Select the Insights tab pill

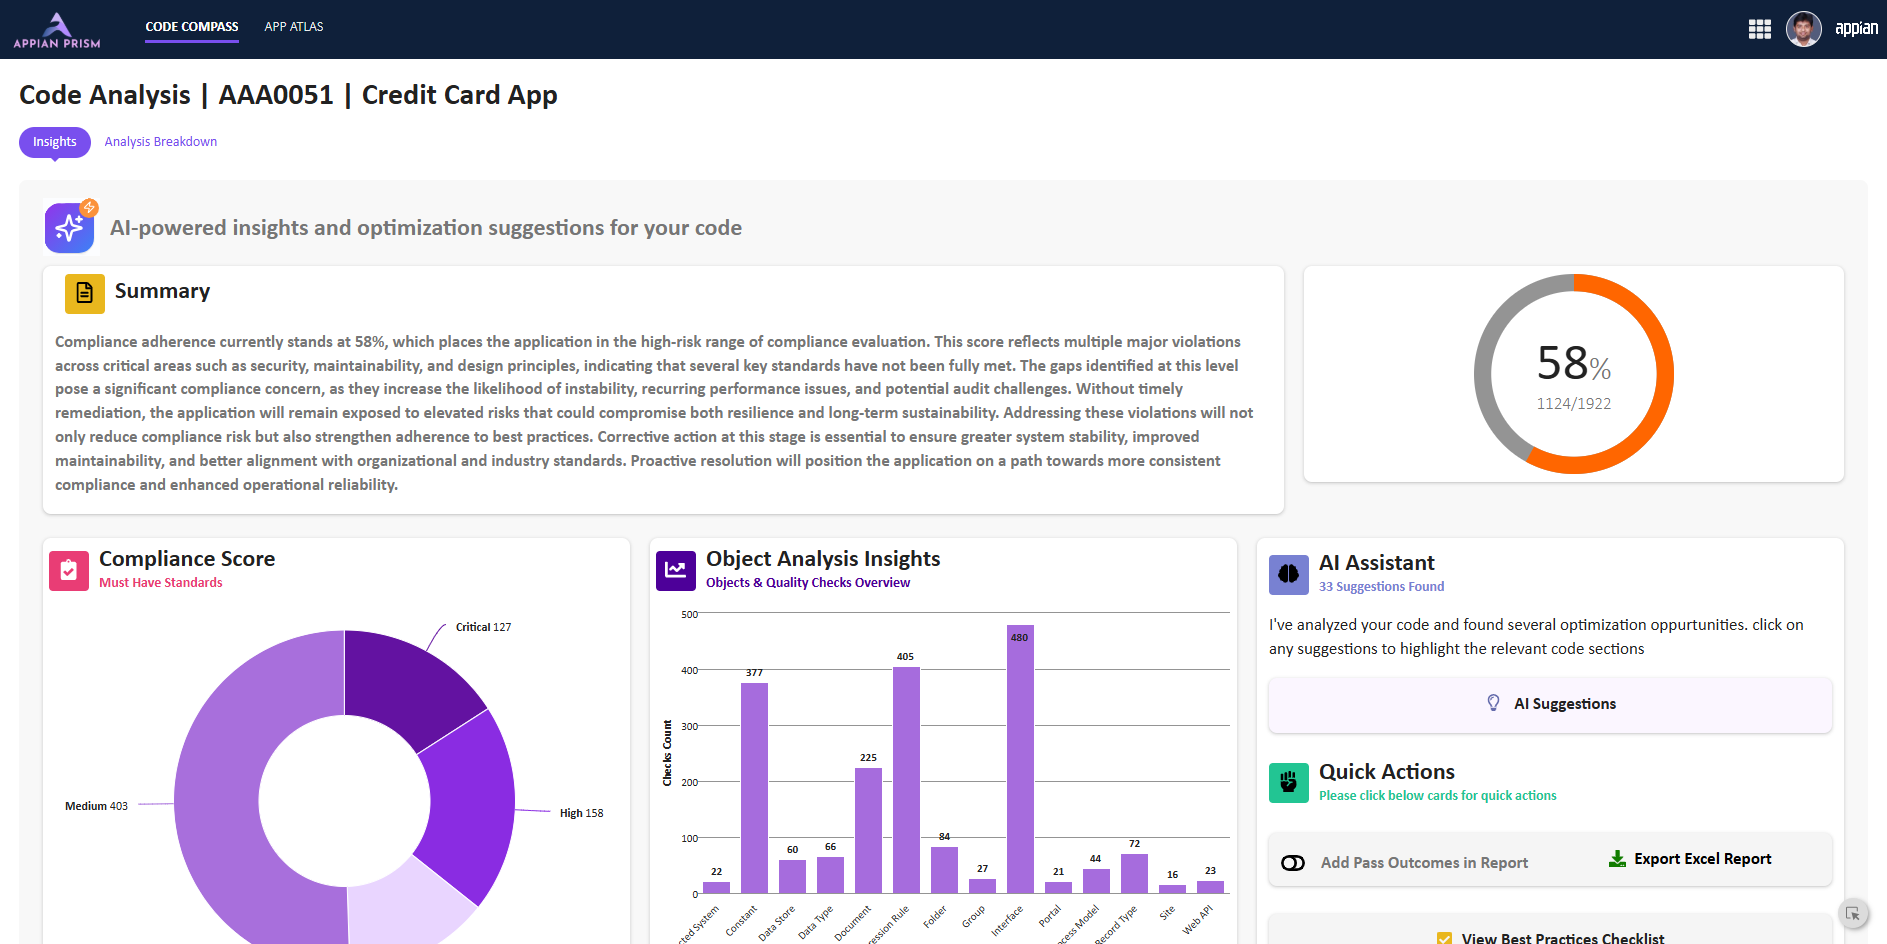54,142
